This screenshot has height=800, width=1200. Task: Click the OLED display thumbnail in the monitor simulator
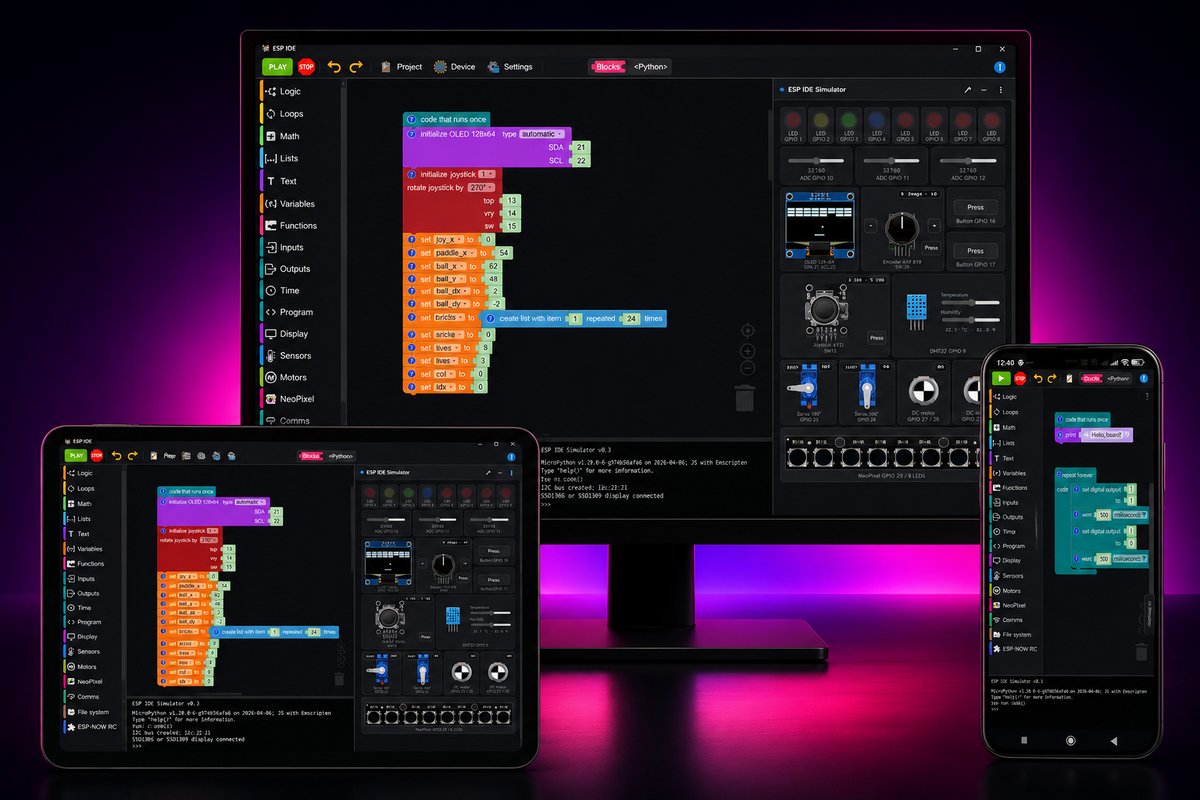[819, 226]
